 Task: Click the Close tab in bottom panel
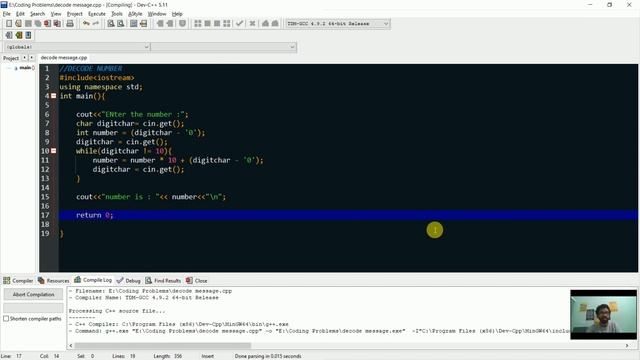(x=197, y=280)
